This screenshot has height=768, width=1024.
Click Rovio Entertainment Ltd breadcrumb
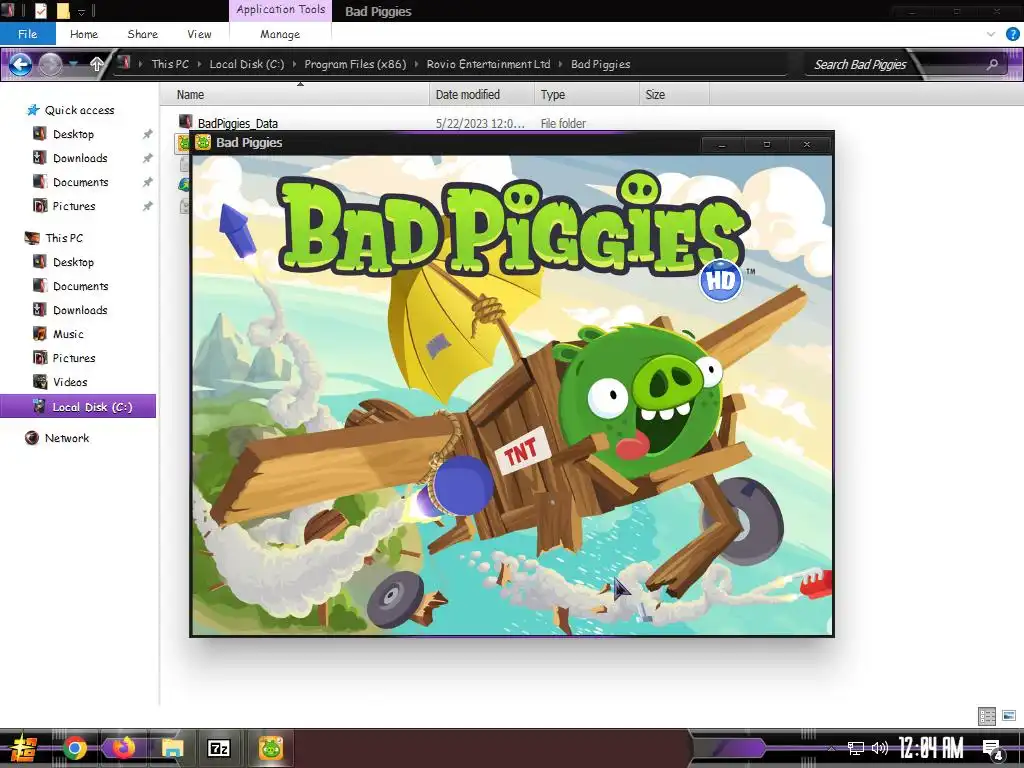(x=488, y=64)
